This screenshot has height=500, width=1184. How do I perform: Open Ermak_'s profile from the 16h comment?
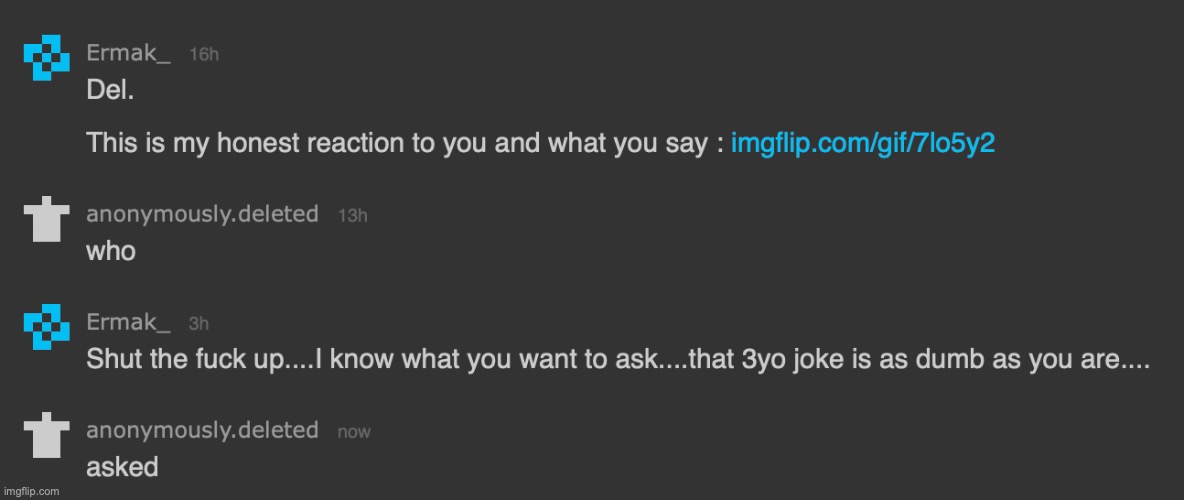(128, 53)
